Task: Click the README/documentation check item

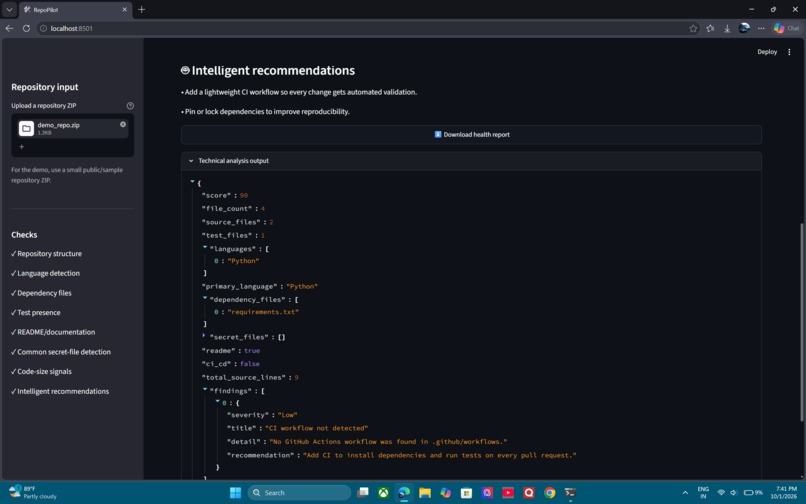Action: (53, 332)
